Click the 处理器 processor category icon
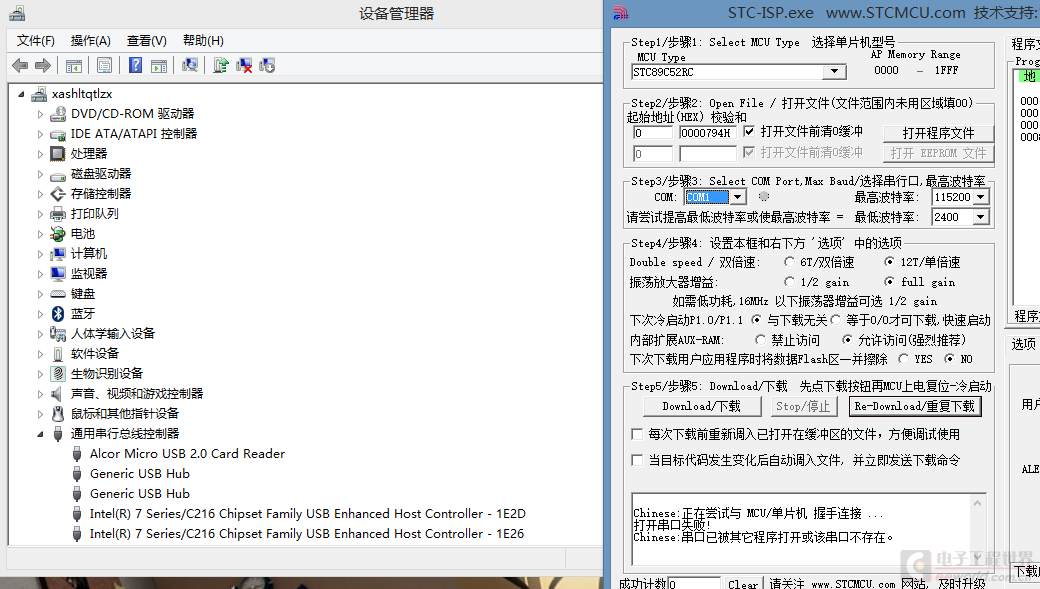1040x589 pixels. point(58,154)
